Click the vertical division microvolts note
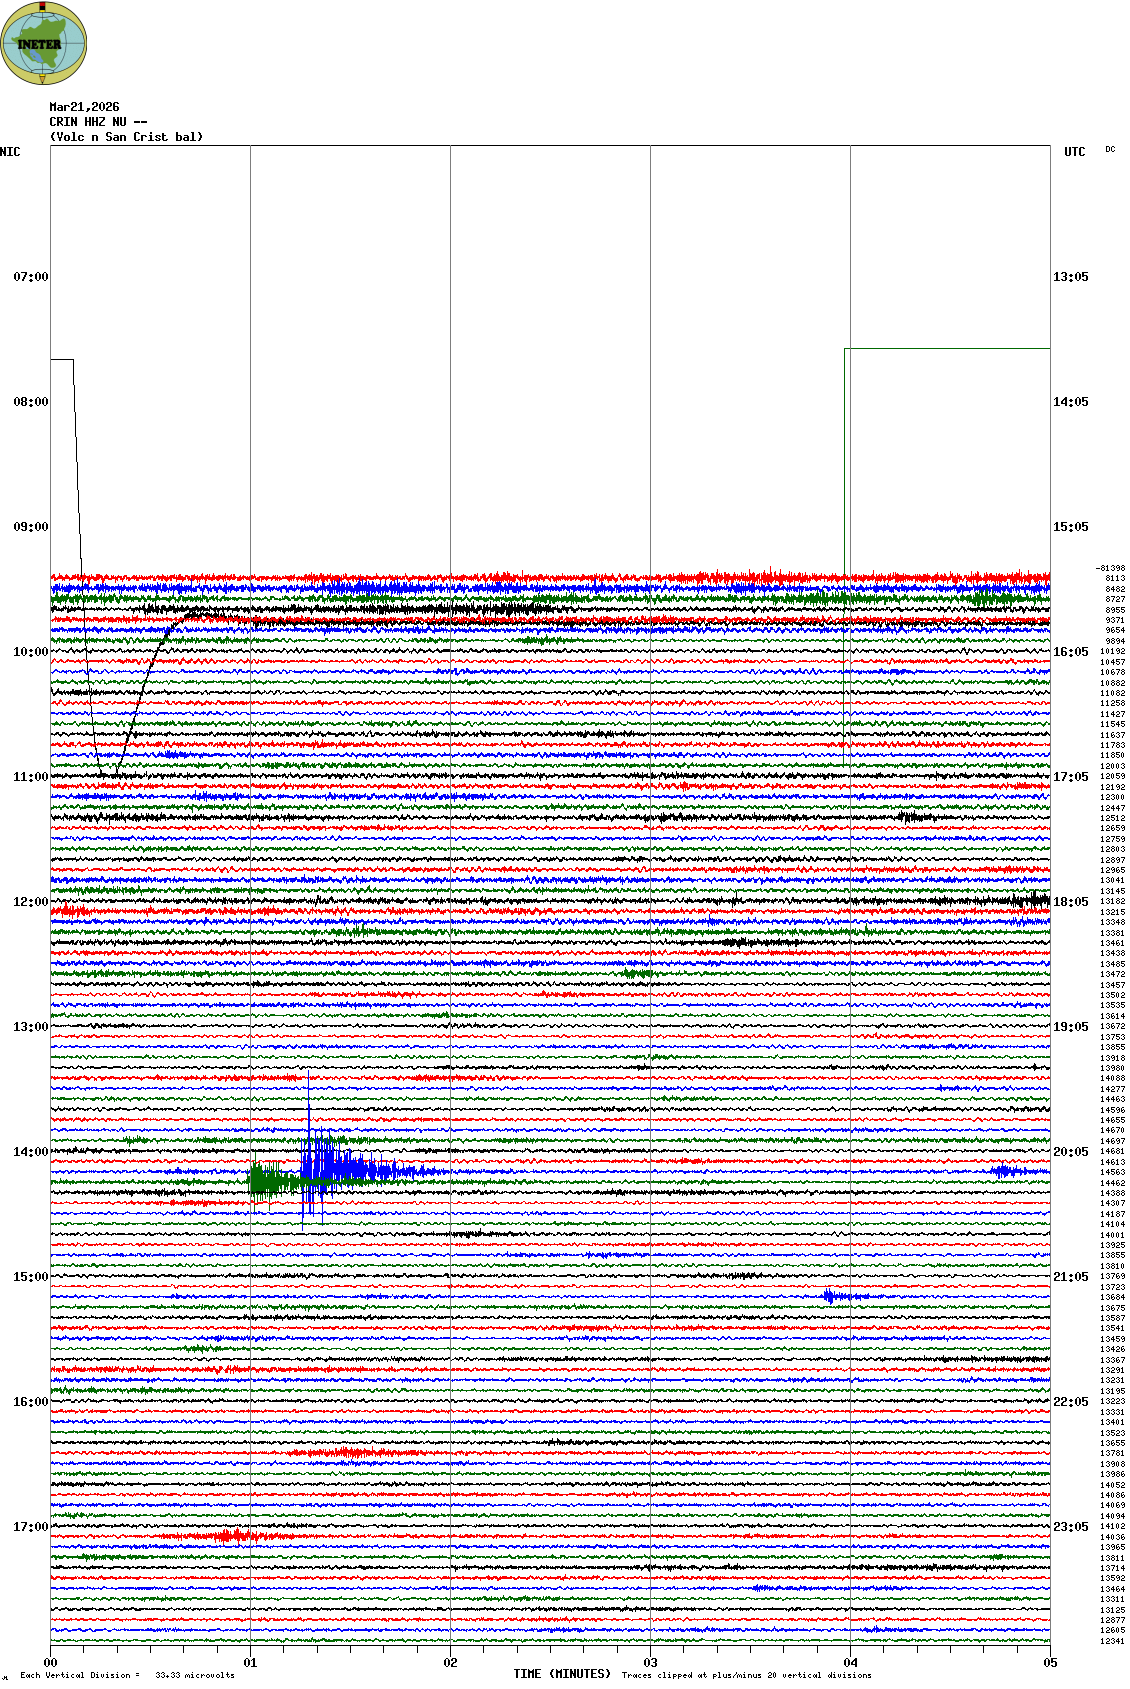1130x1689 pixels. [x=127, y=1675]
